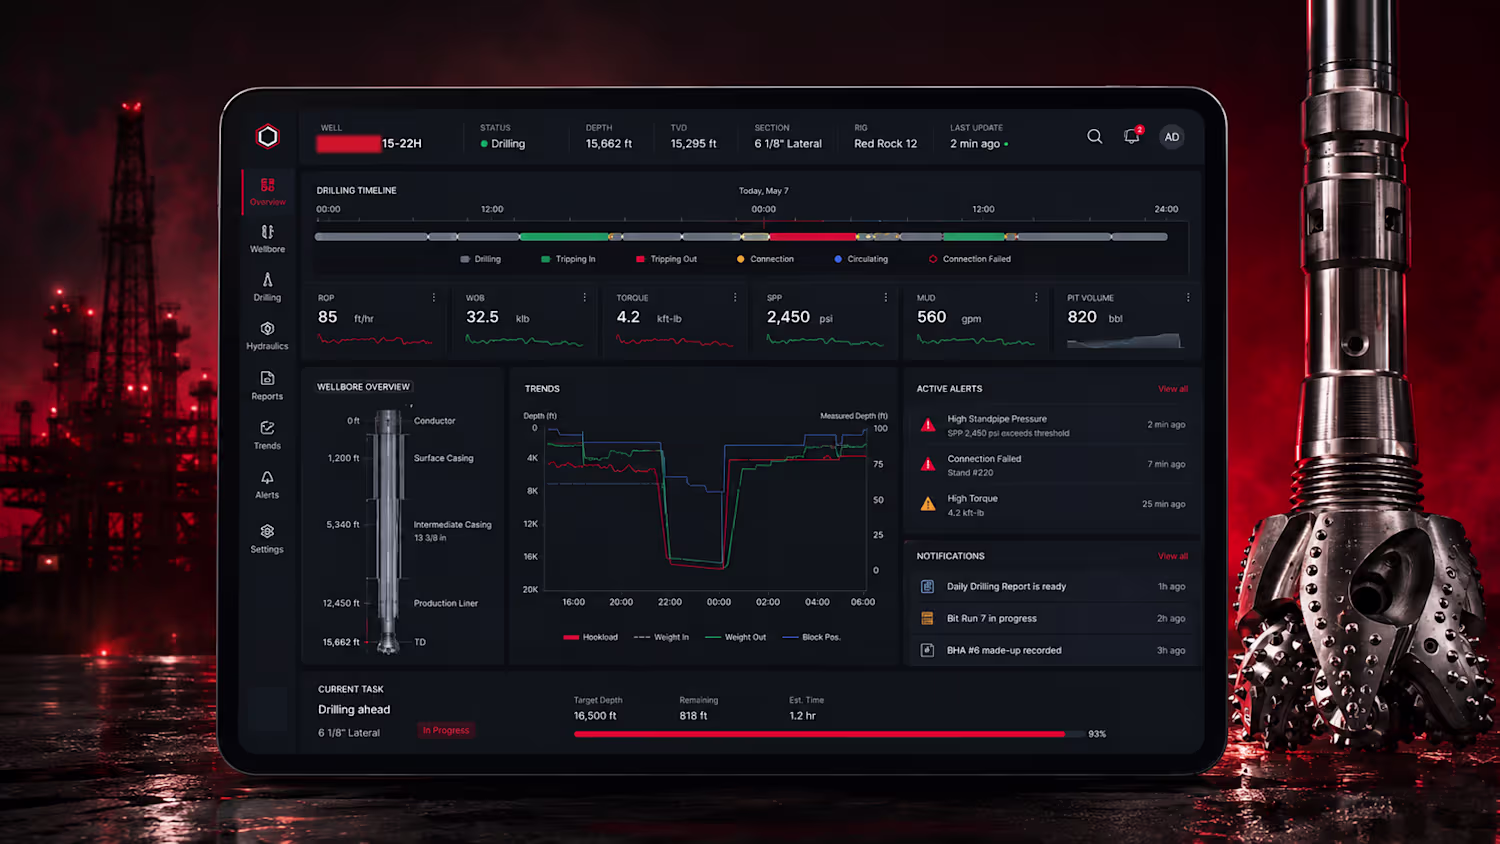Click the rig name Red Rock 12
This screenshot has height=844, width=1500.
tap(885, 144)
